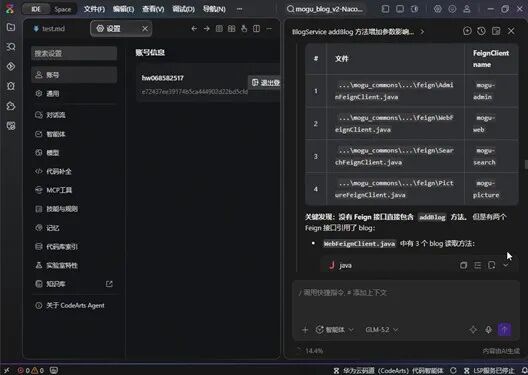
Task: Switch to IDE mode
Action: click(36, 9)
